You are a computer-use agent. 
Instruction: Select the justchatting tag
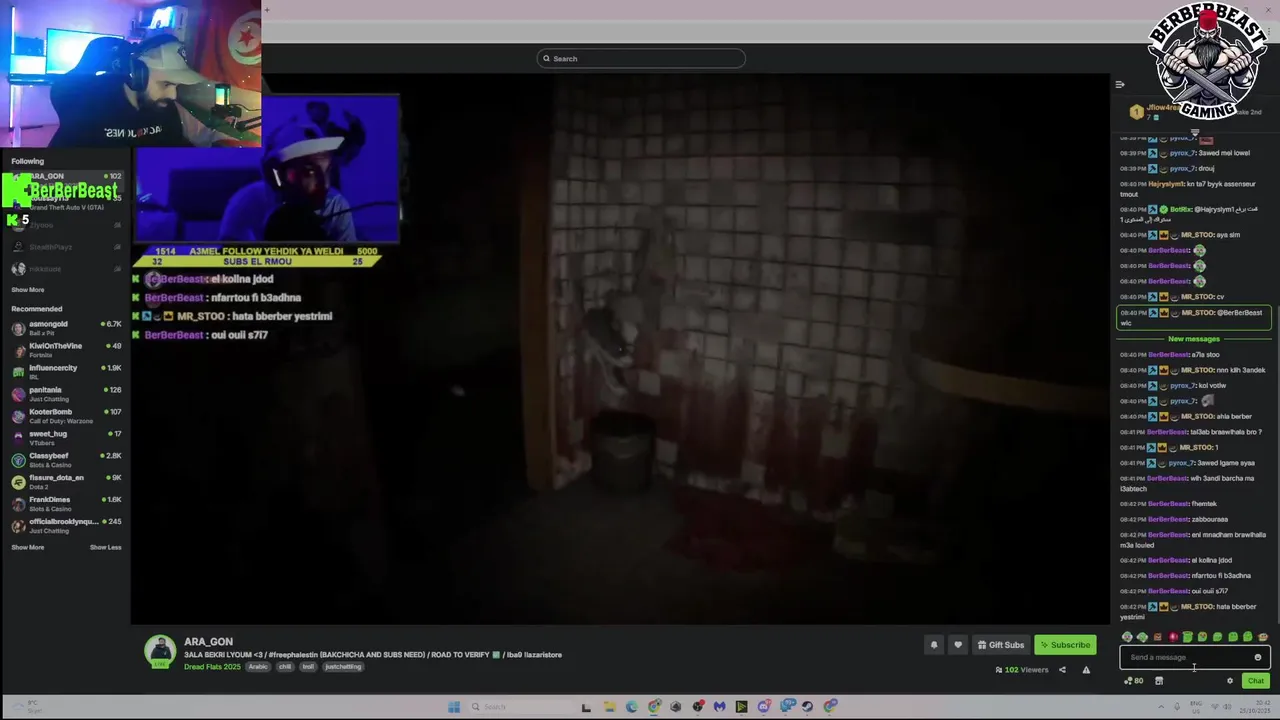(x=343, y=667)
